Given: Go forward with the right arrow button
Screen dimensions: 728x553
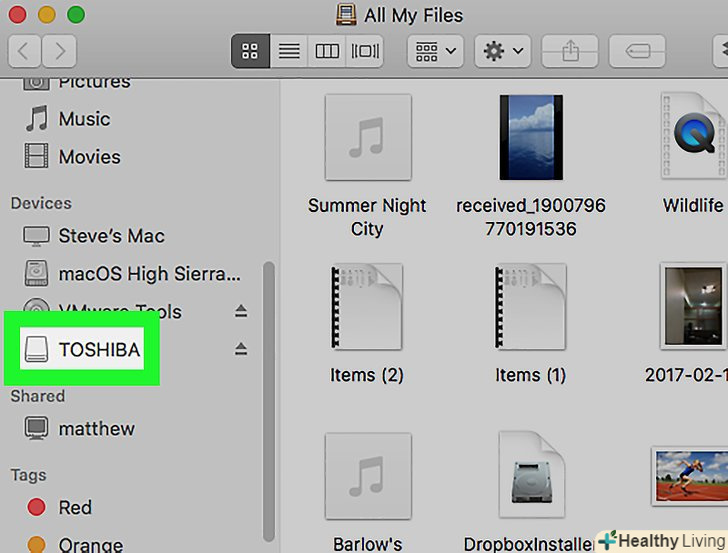Looking at the screenshot, I should 59,51.
